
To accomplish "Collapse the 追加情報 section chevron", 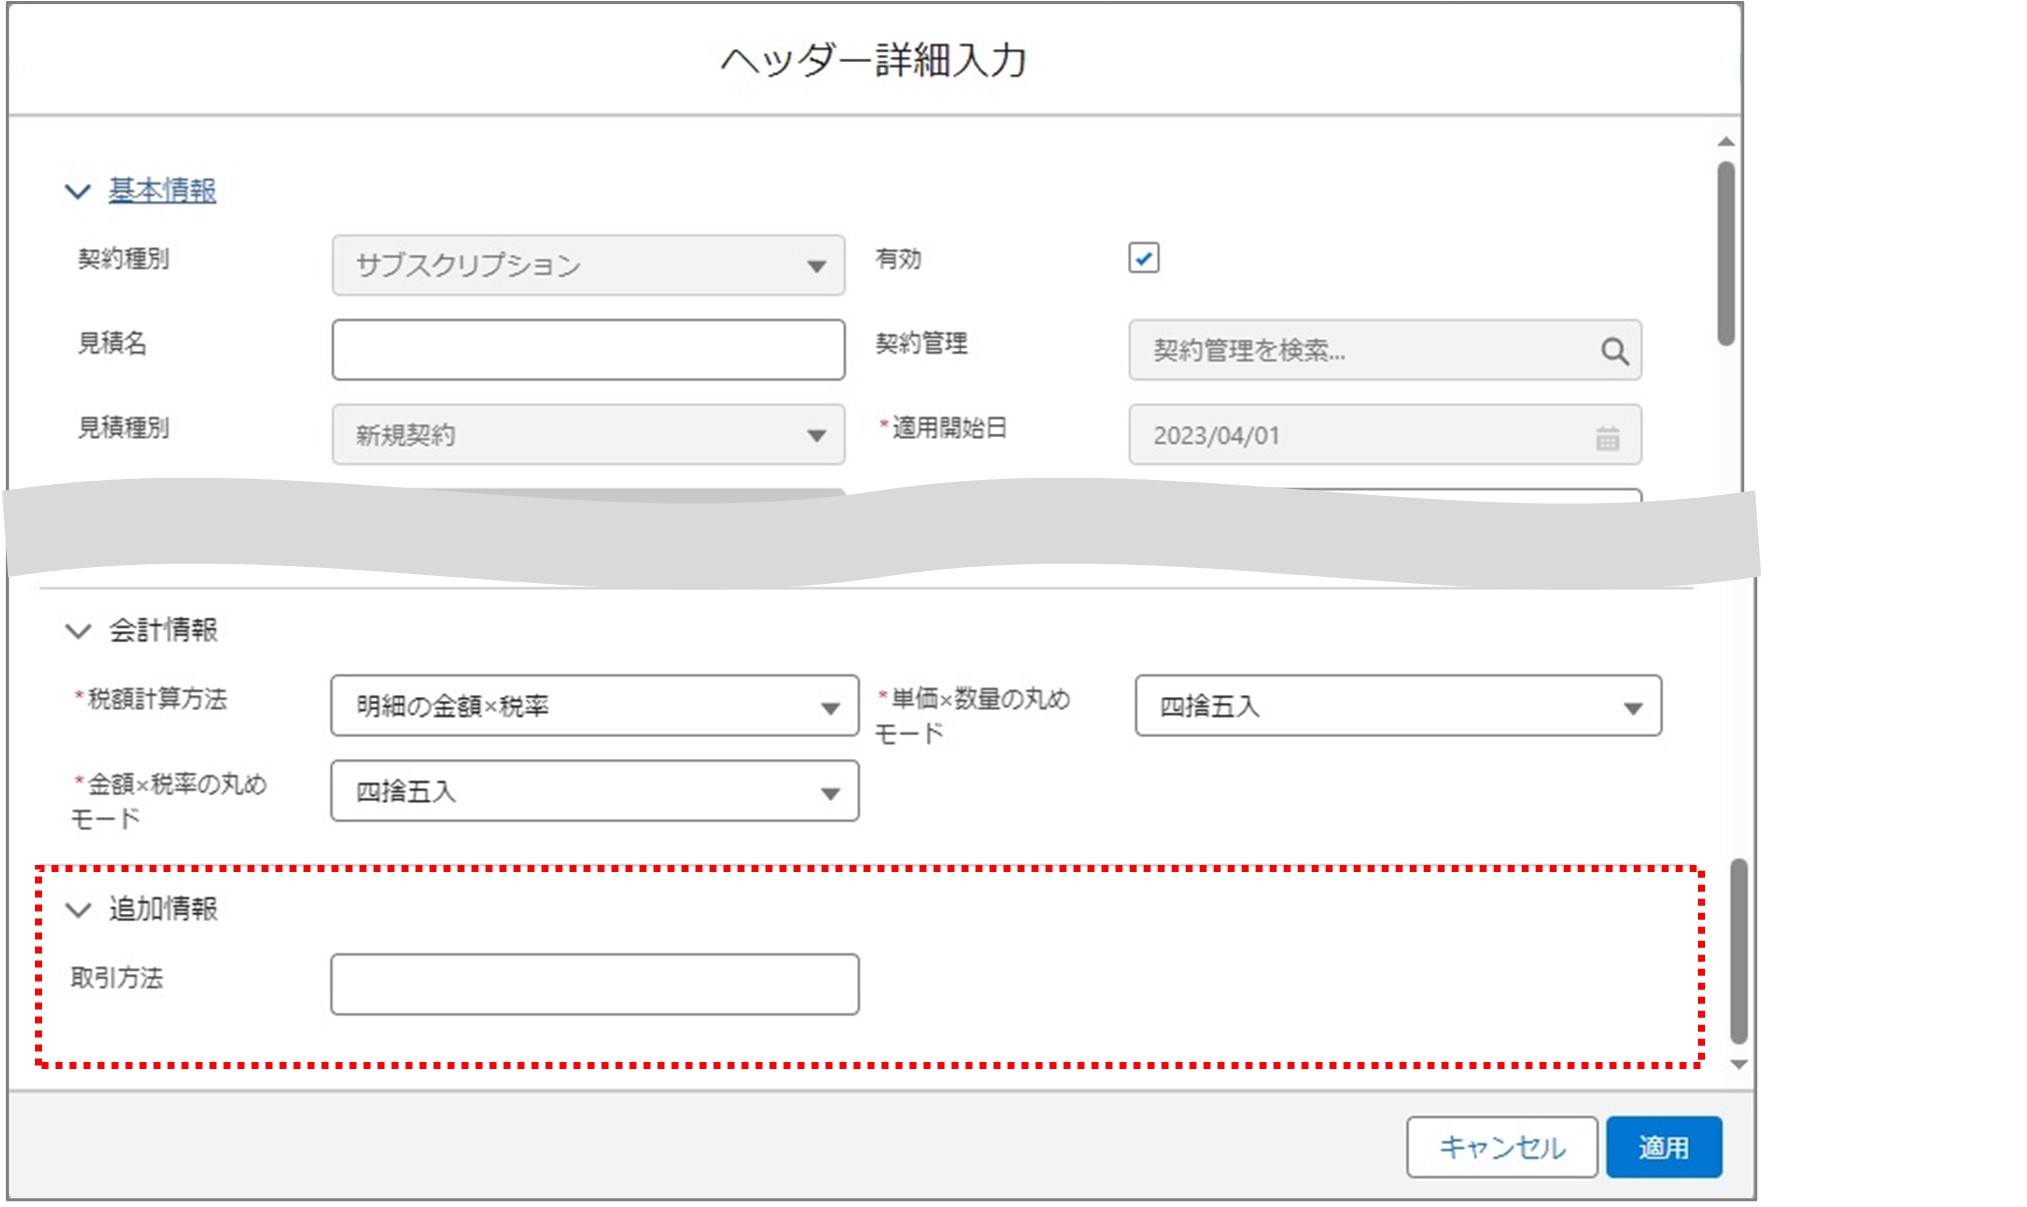I will tap(77, 910).
